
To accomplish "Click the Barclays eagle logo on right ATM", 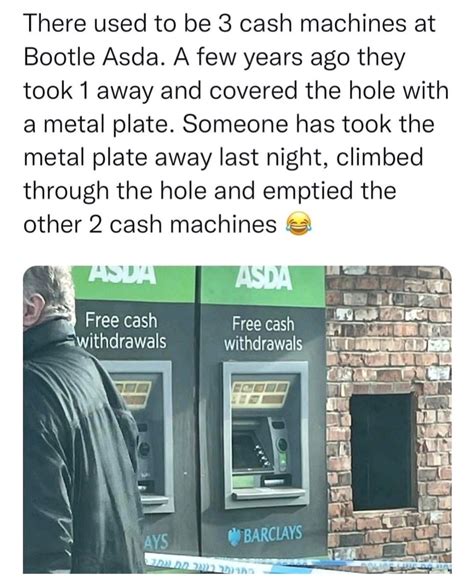I will (234, 538).
